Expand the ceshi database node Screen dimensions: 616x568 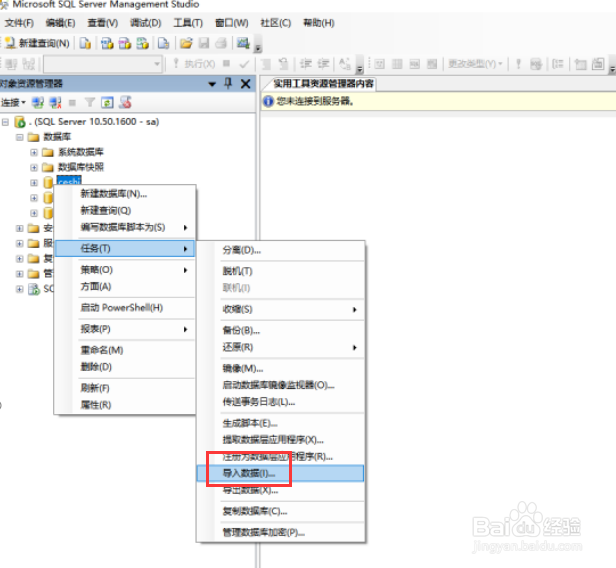pyautogui.click(x=34, y=183)
